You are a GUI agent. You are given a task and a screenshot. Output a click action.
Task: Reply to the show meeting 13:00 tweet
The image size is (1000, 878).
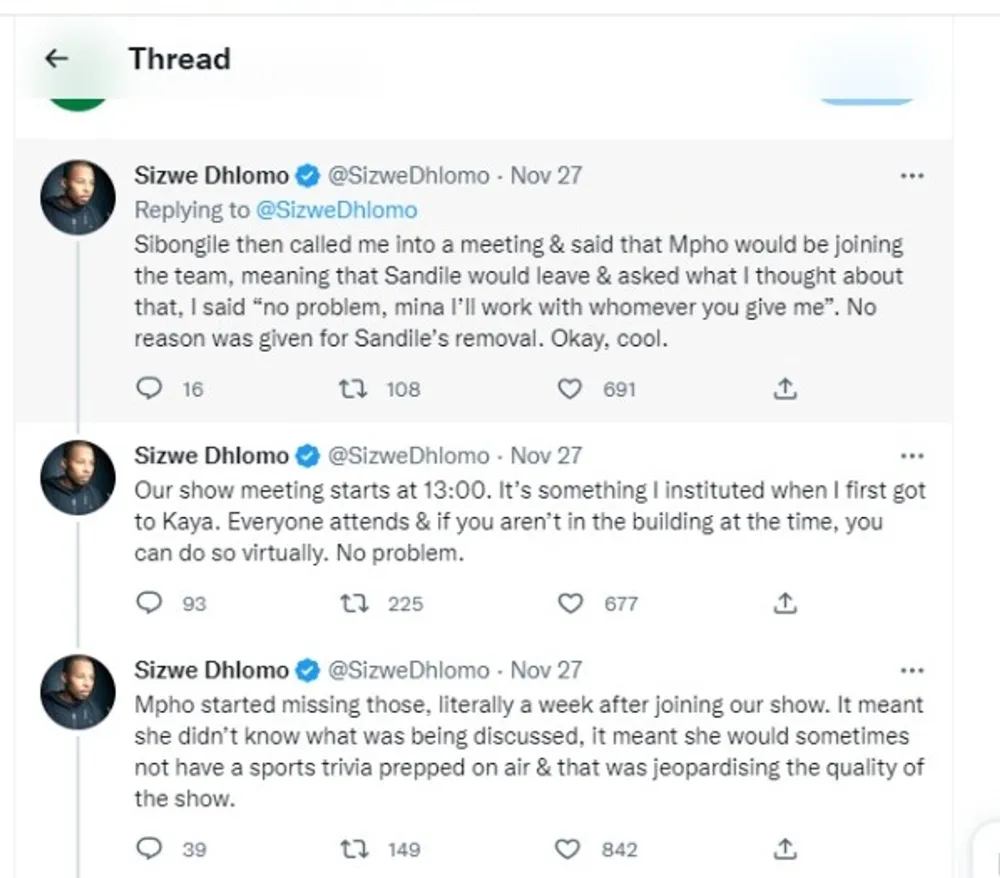click(149, 603)
